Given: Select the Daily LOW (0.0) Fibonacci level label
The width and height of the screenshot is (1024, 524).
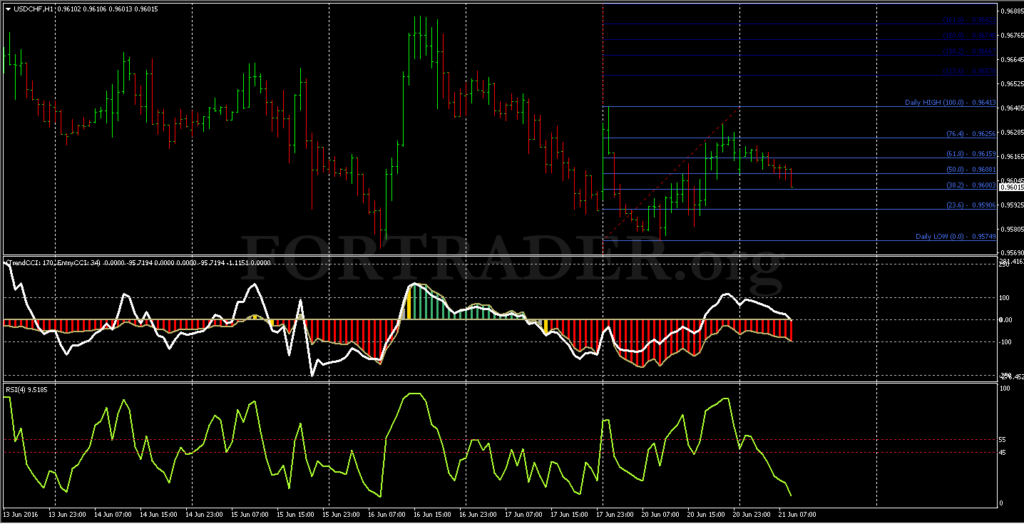Looking at the screenshot, I should (955, 236).
